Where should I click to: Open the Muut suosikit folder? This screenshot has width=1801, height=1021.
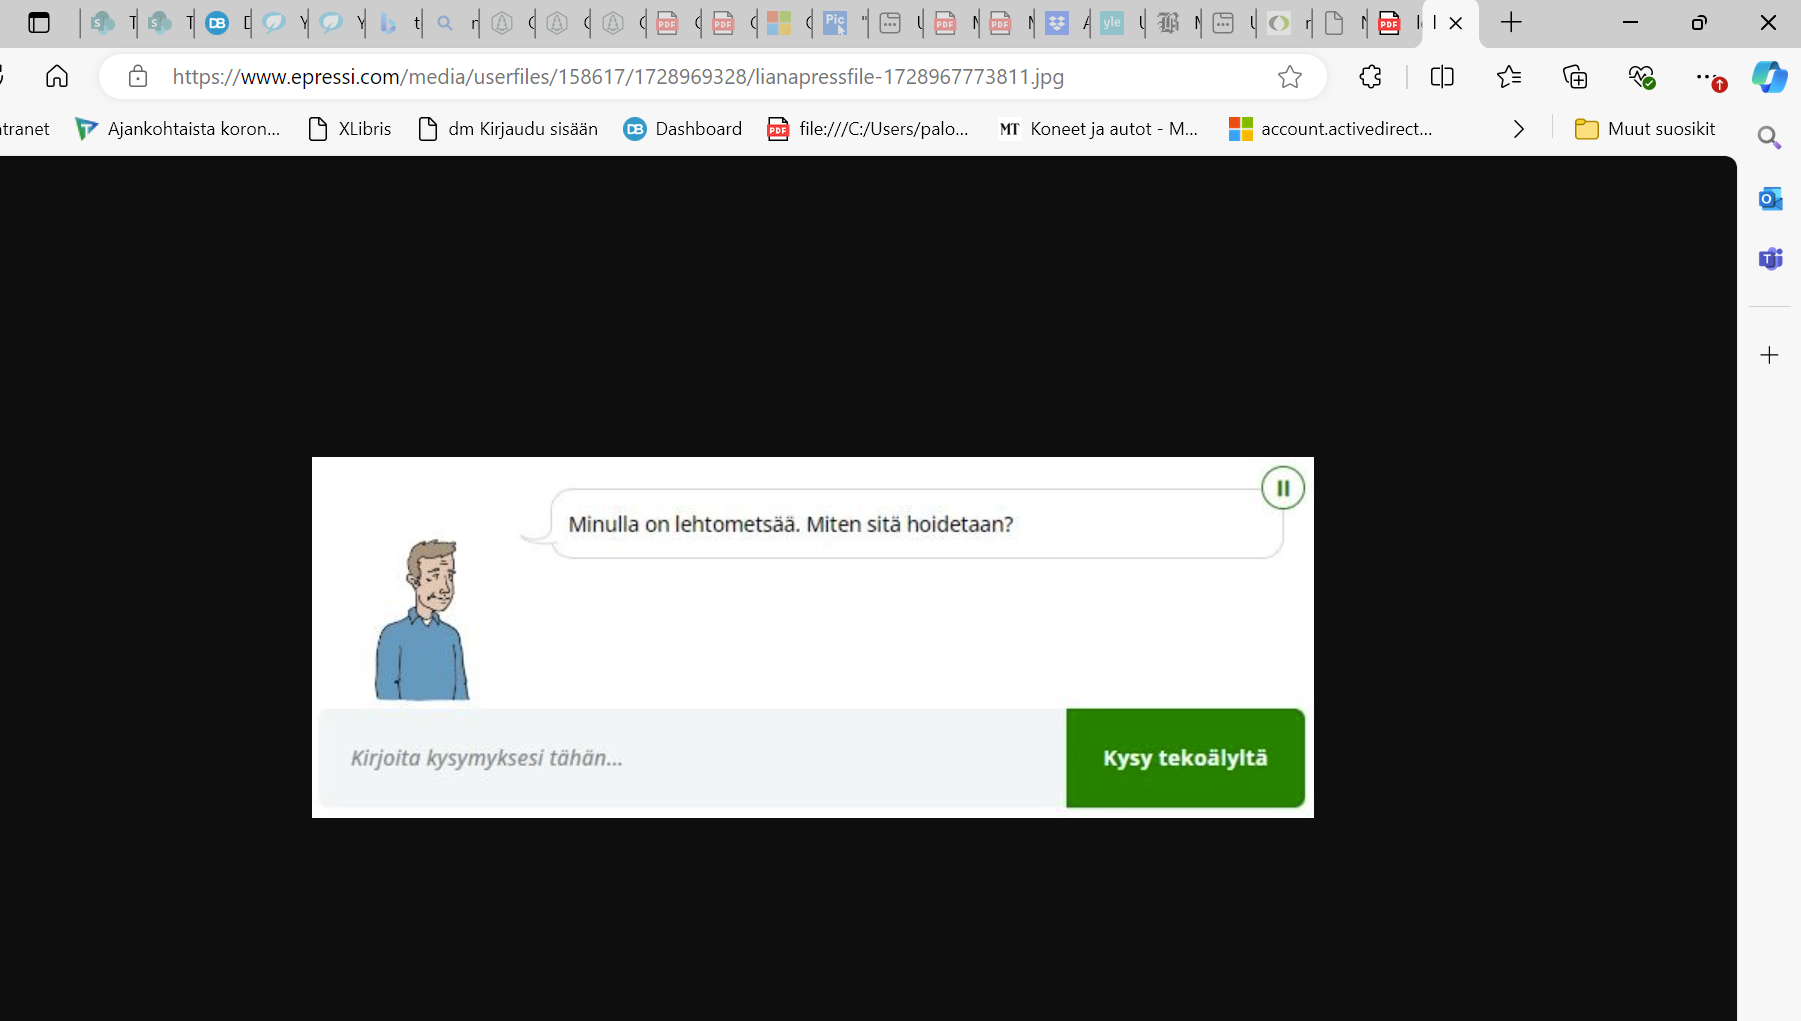pos(1646,128)
